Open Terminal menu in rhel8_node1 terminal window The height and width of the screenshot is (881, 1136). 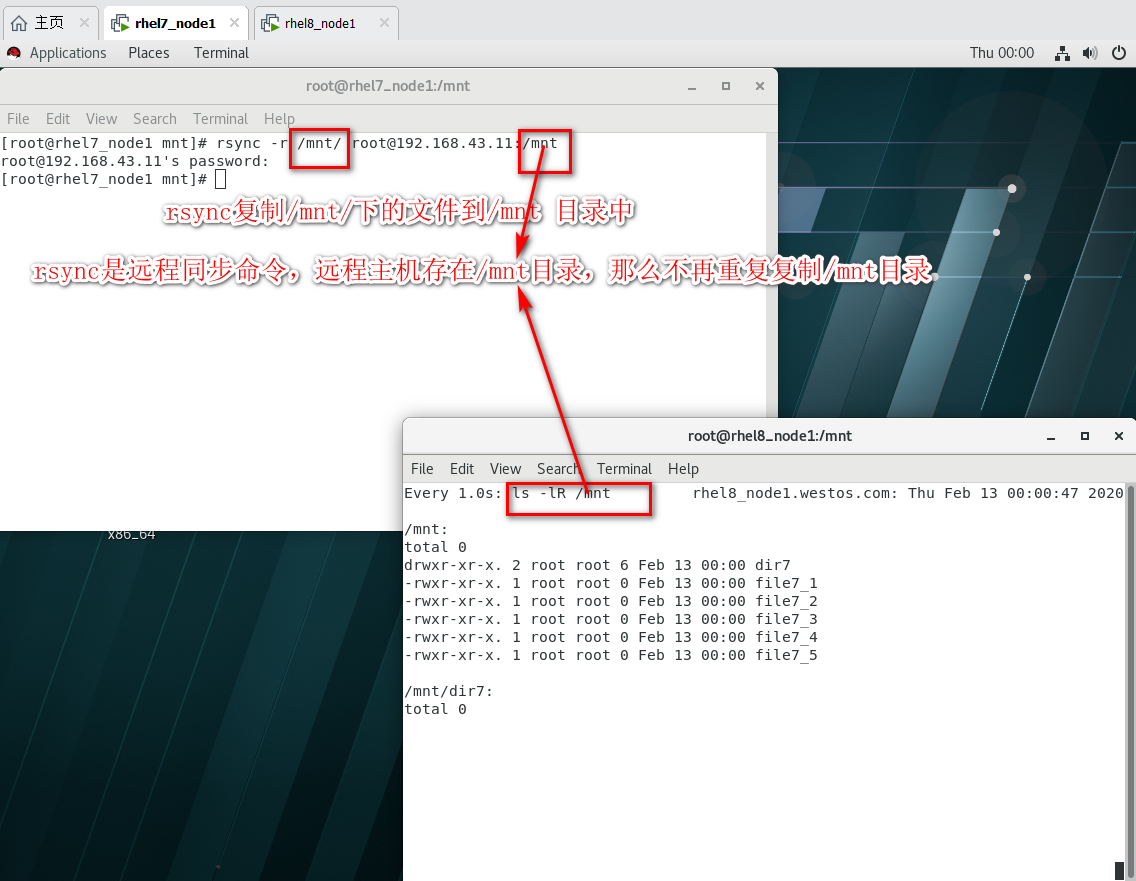(625, 469)
